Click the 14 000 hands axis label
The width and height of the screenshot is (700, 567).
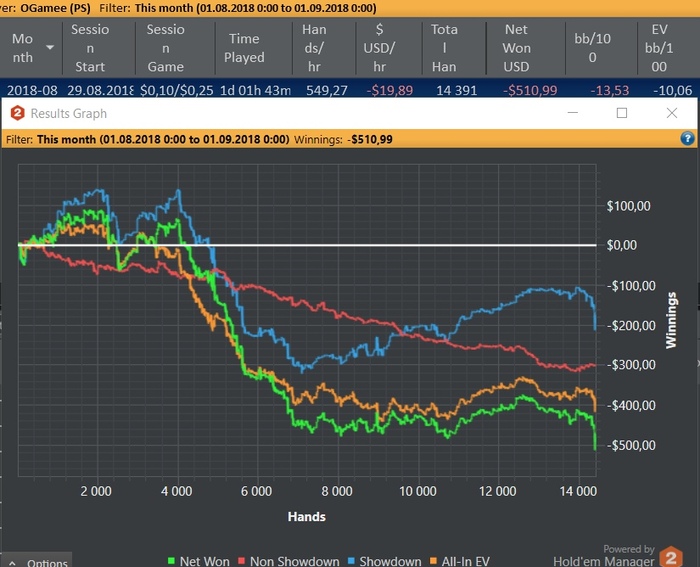click(578, 491)
